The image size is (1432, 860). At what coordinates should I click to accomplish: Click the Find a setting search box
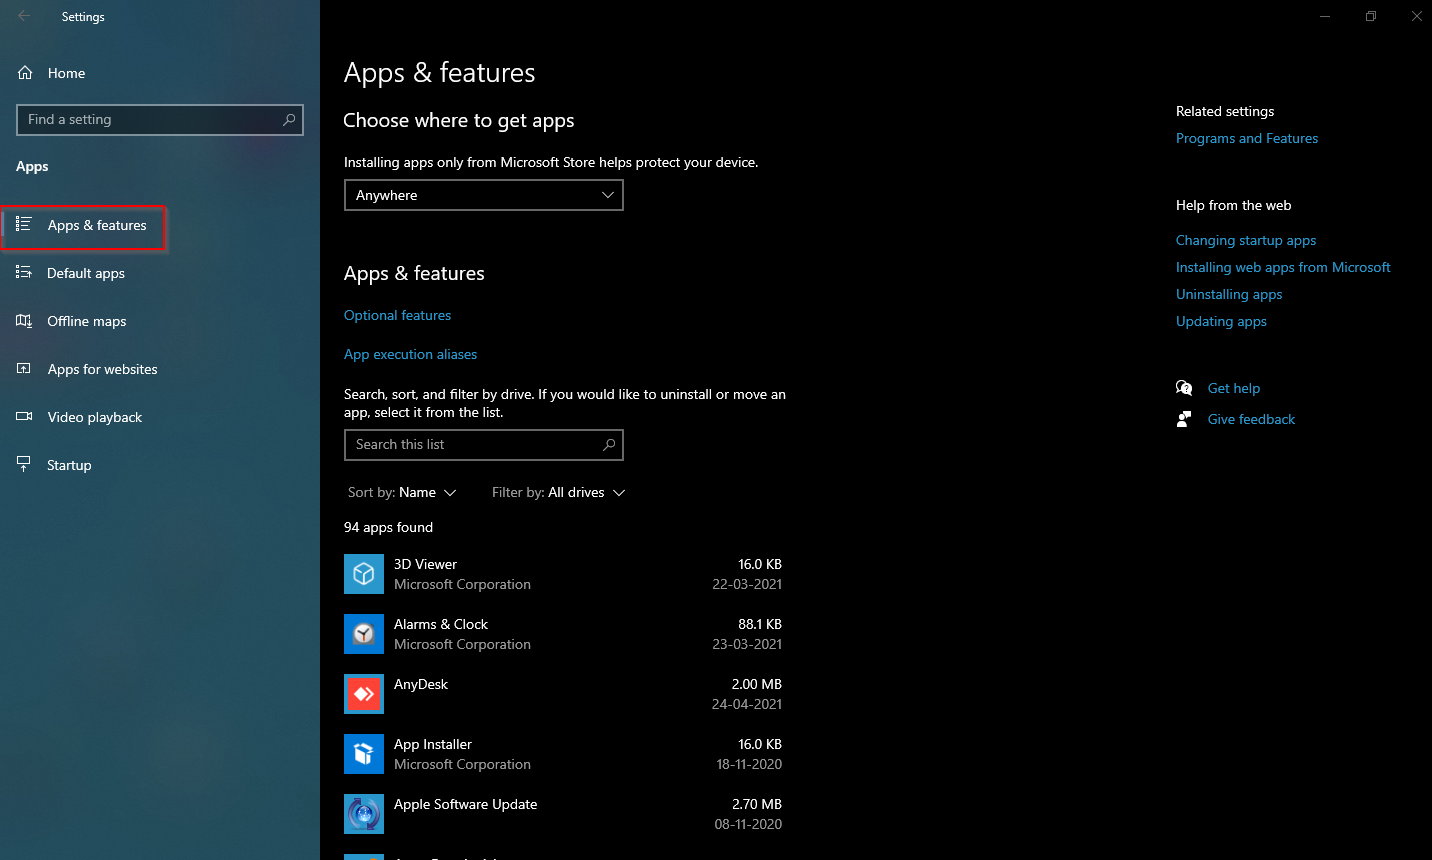click(160, 119)
